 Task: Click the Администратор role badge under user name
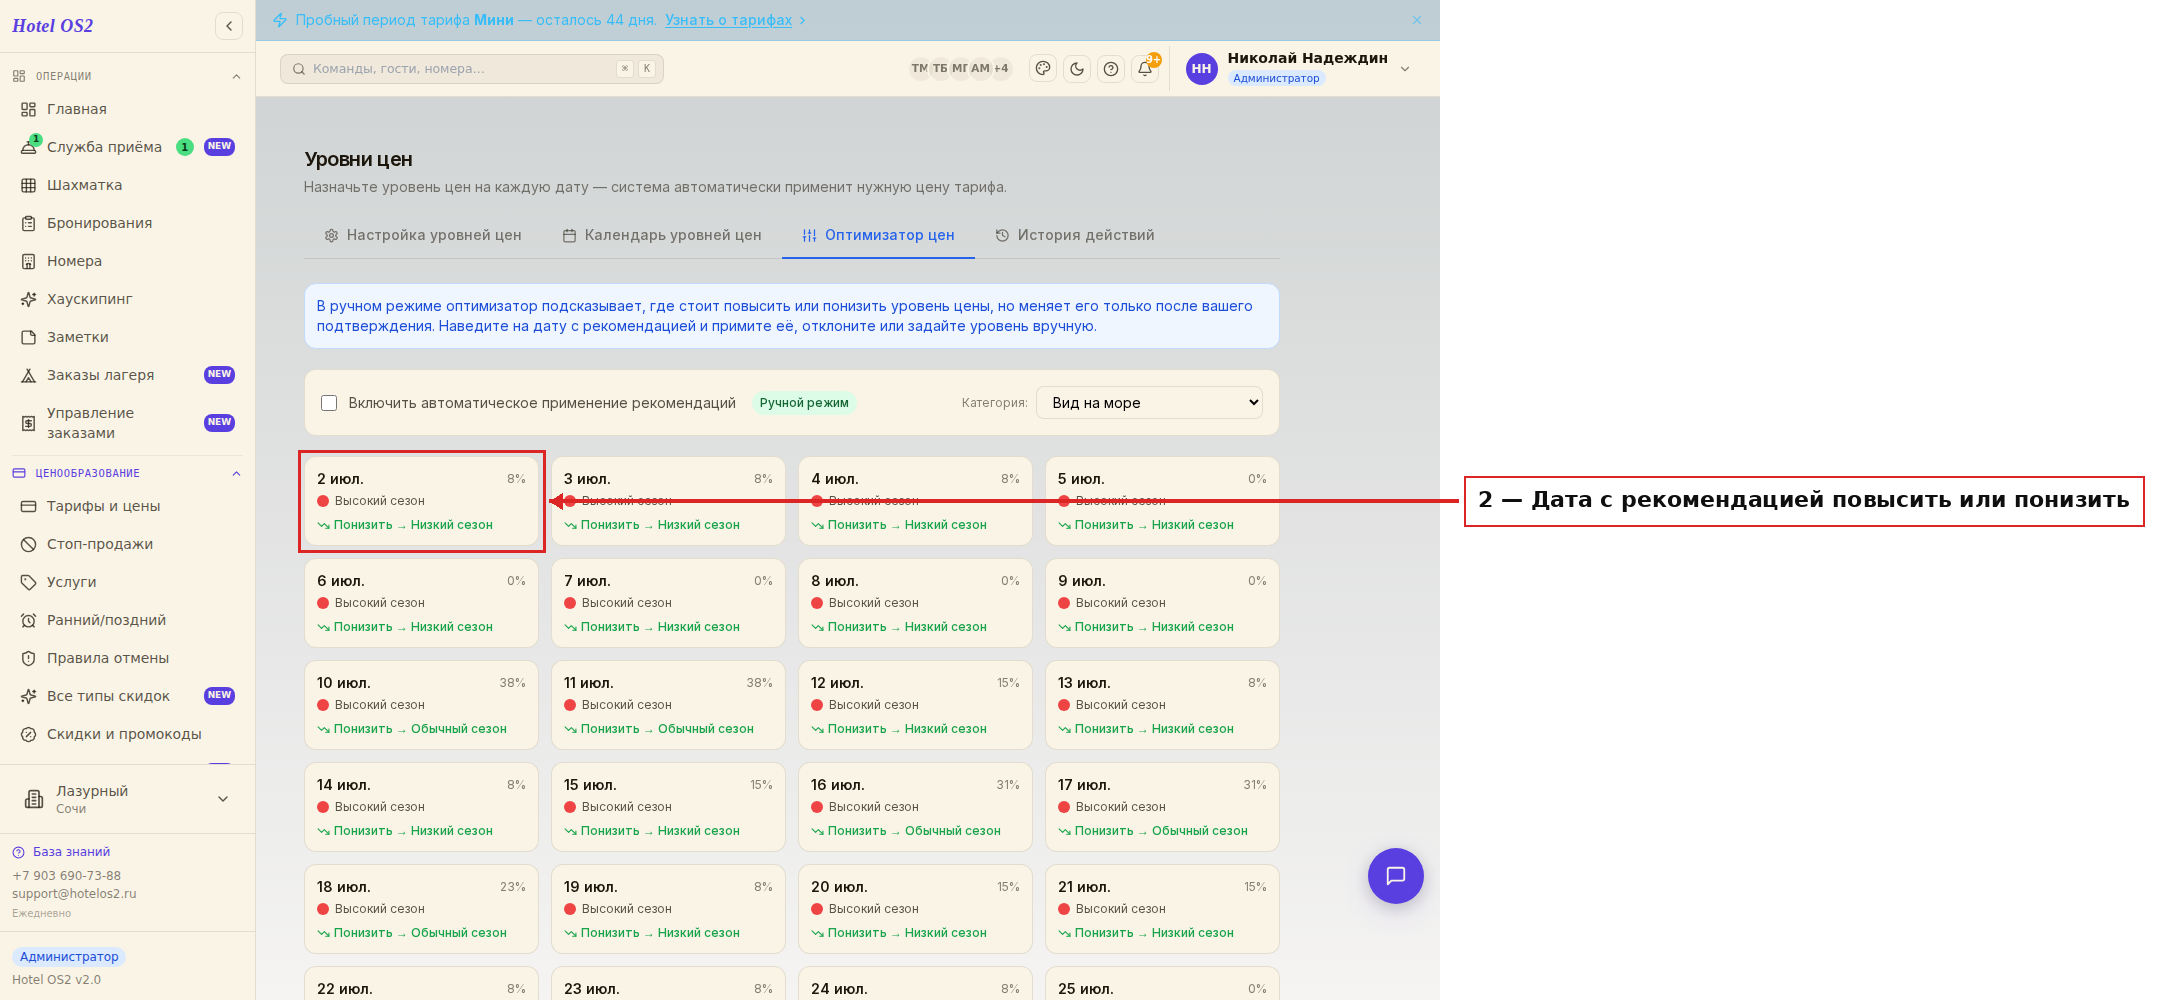pyautogui.click(x=1276, y=79)
